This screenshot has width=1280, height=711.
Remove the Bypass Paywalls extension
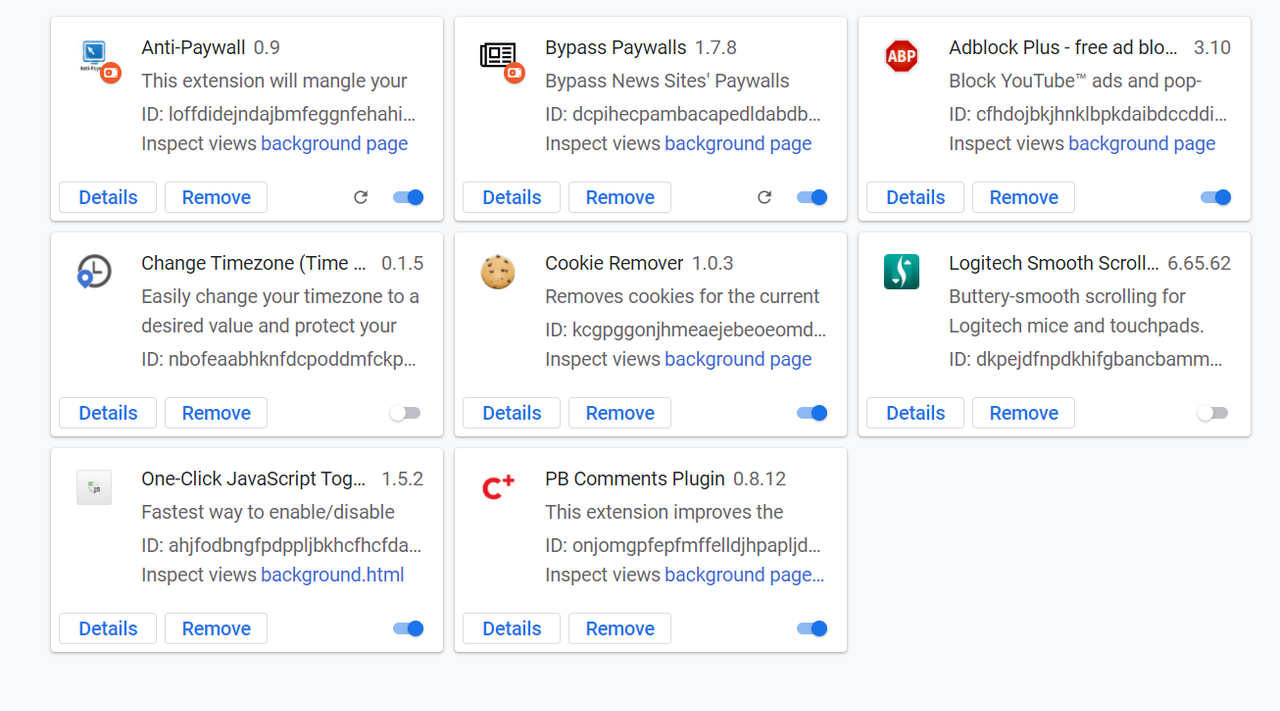point(620,197)
